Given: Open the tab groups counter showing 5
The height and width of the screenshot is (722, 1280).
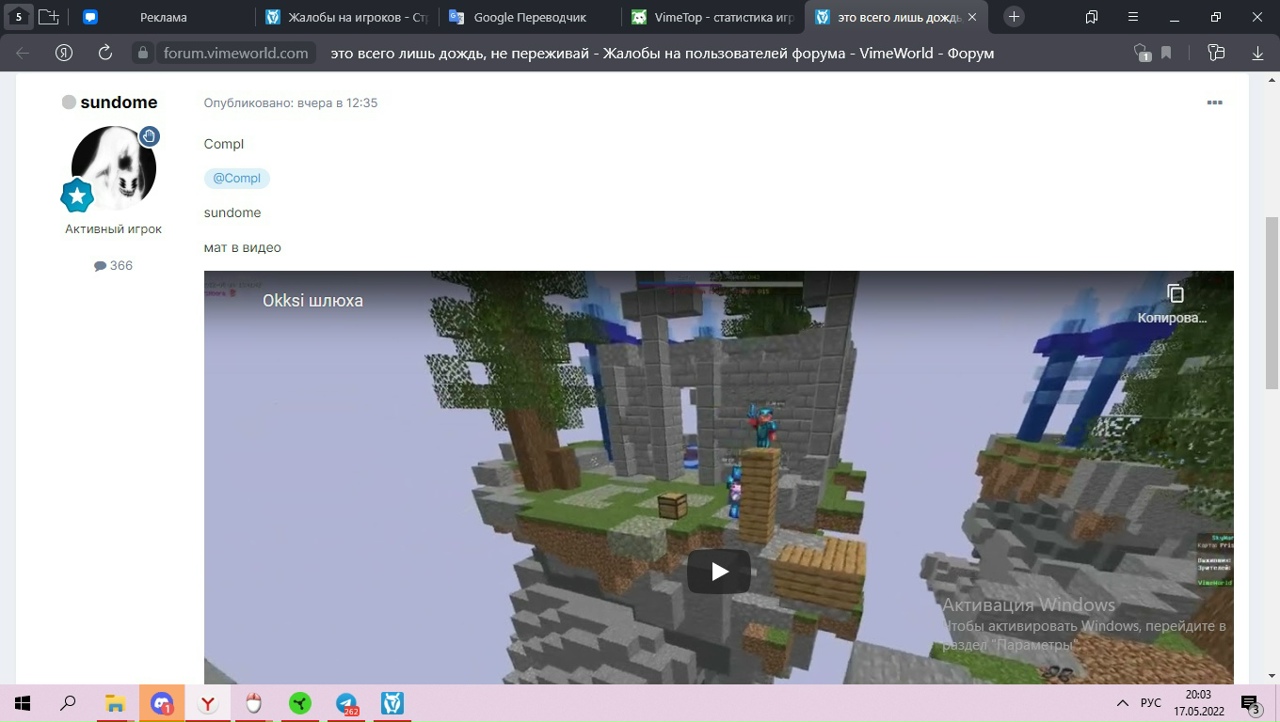Looking at the screenshot, I should point(18,17).
